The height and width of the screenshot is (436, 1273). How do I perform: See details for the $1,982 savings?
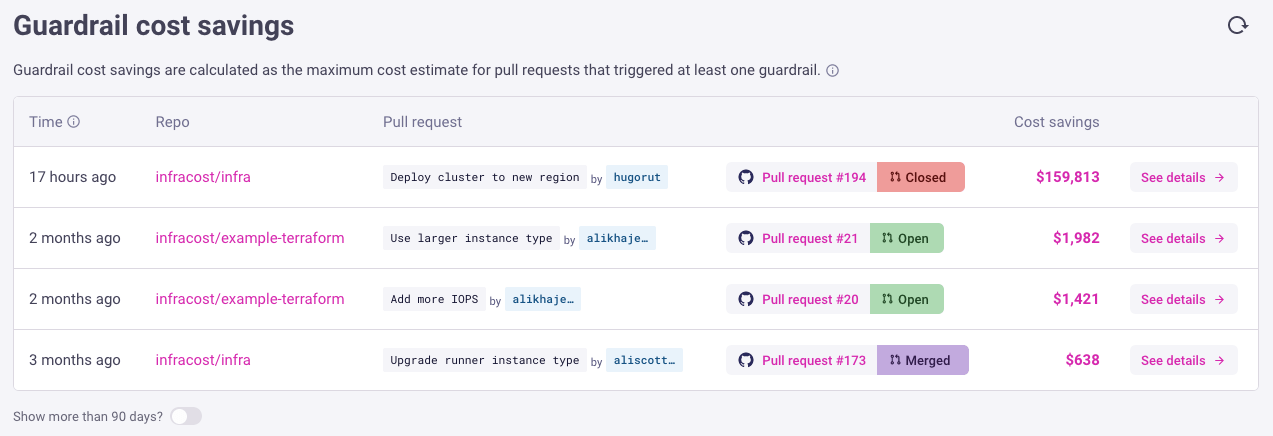1184,238
